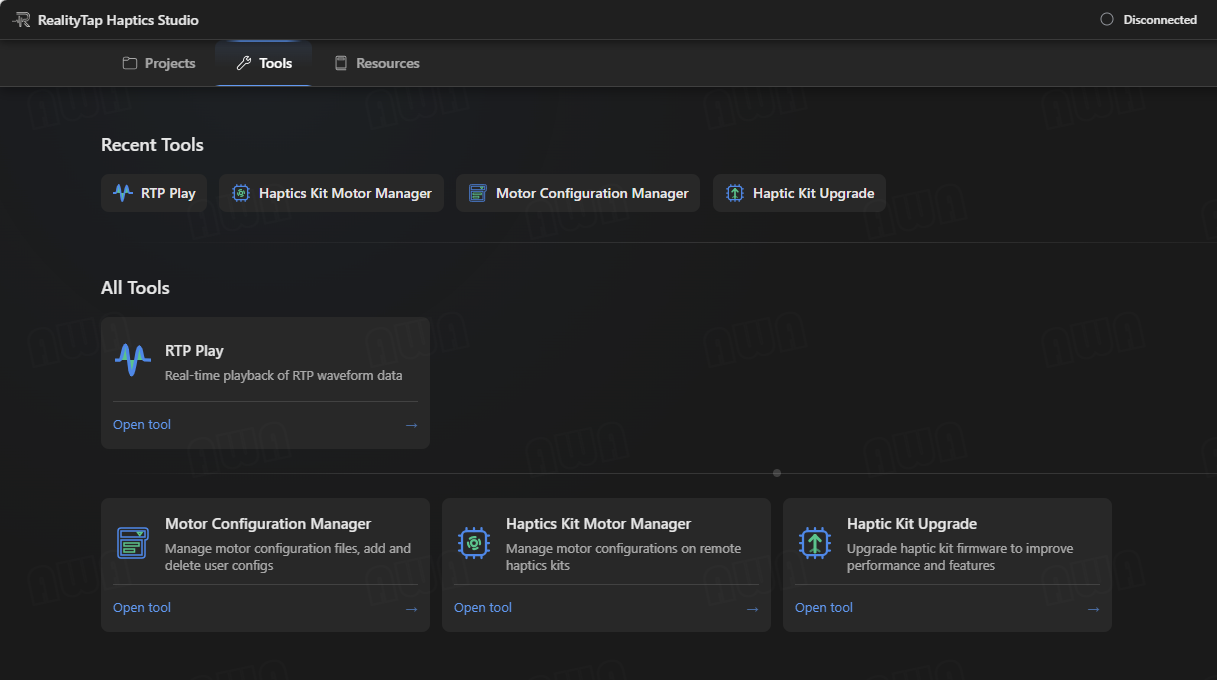
Task: Click the 'All Tools' heading
Action: [x=135, y=288]
